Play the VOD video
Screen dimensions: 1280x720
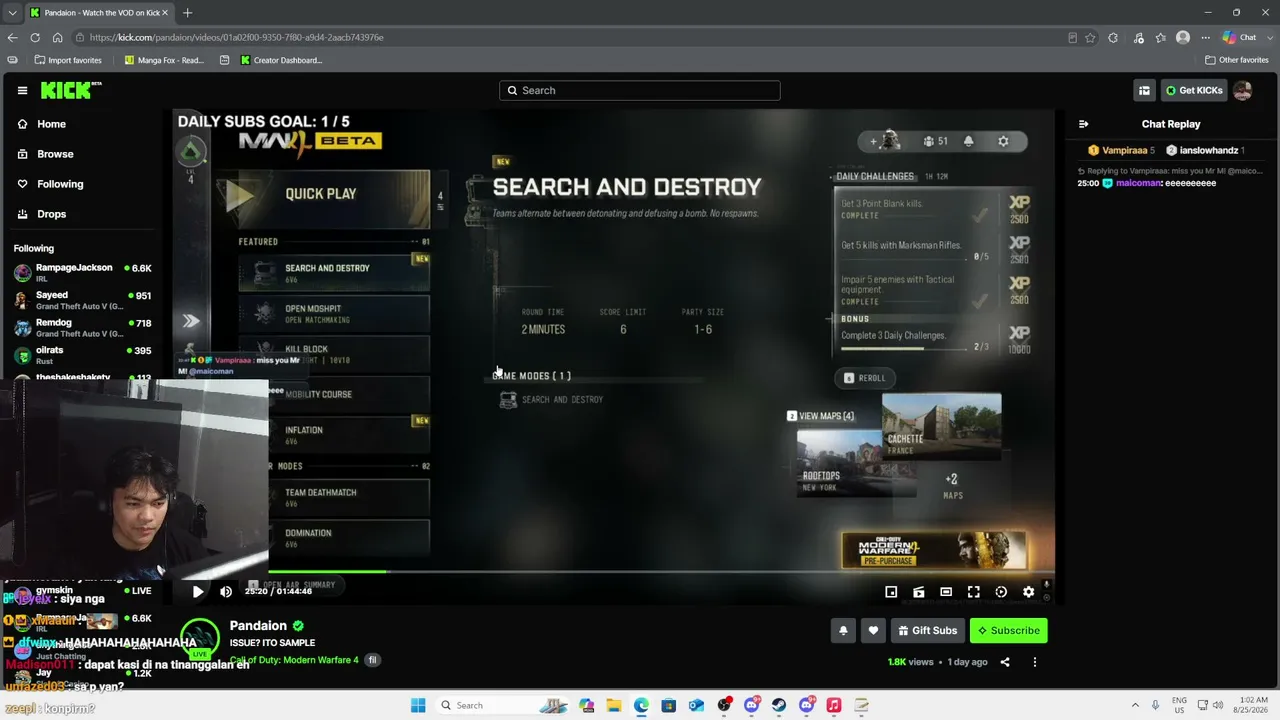pos(198,591)
